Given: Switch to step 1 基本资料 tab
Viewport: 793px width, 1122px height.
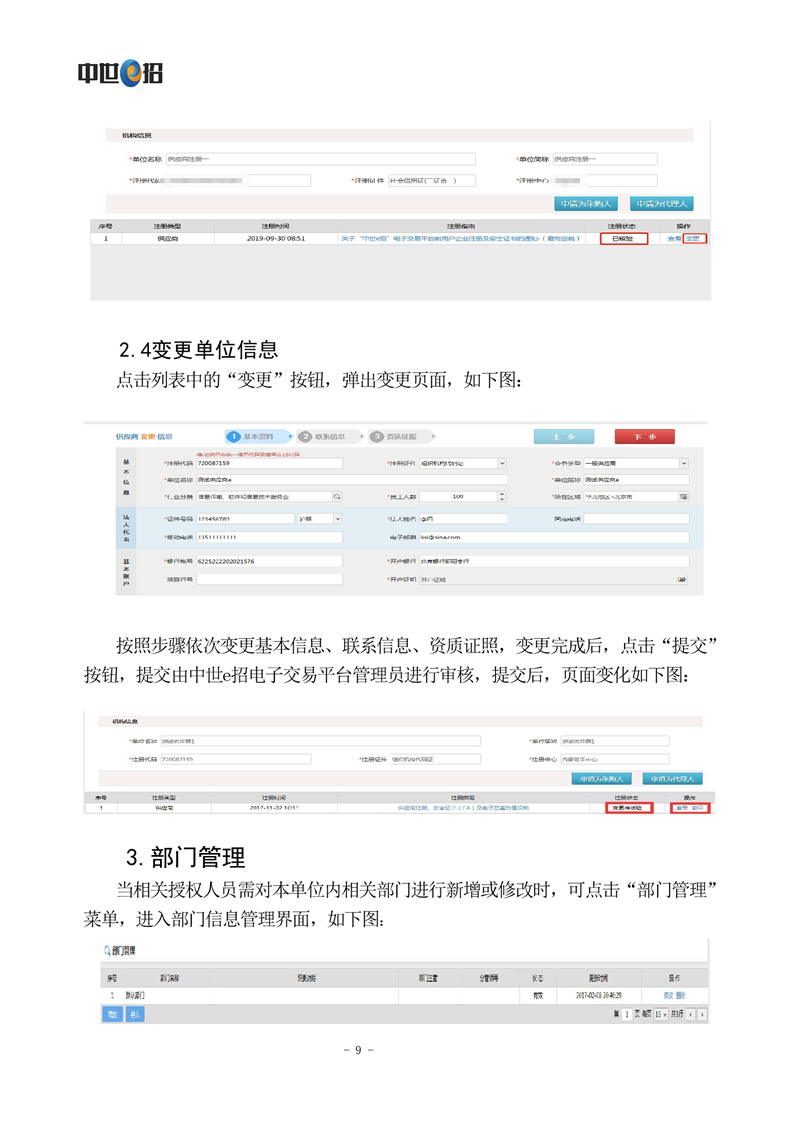Looking at the screenshot, I should coord(256,436).
